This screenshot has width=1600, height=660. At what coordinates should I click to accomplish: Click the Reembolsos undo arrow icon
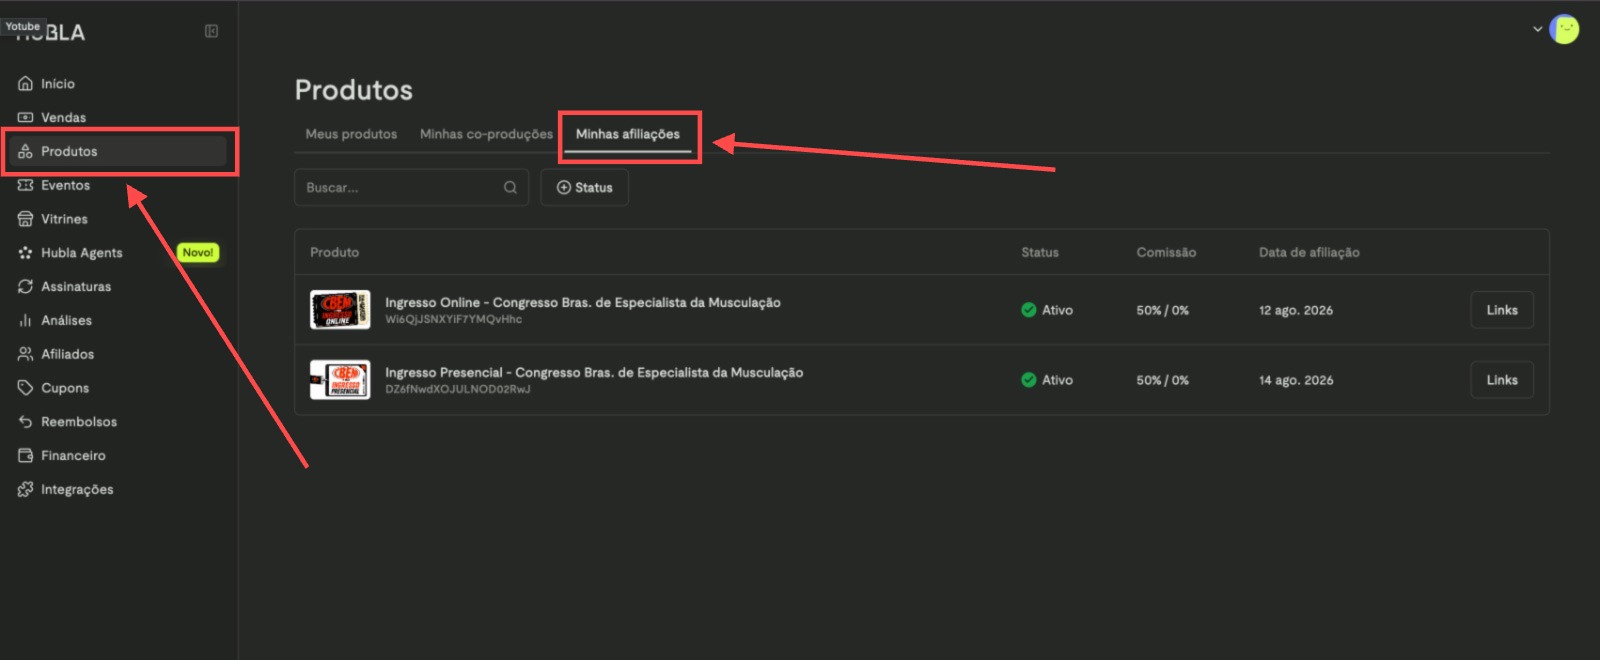26,422
